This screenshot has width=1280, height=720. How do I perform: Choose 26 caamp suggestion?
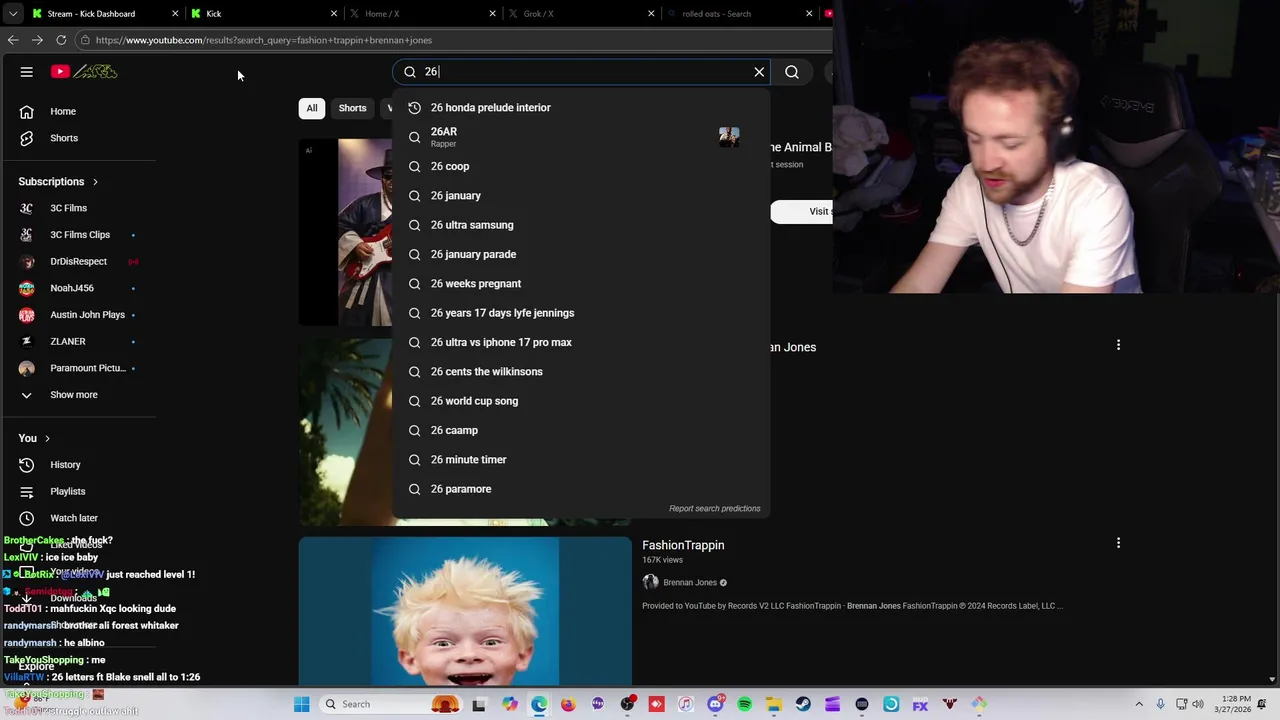pyautogui.click(x=581, y=431)
